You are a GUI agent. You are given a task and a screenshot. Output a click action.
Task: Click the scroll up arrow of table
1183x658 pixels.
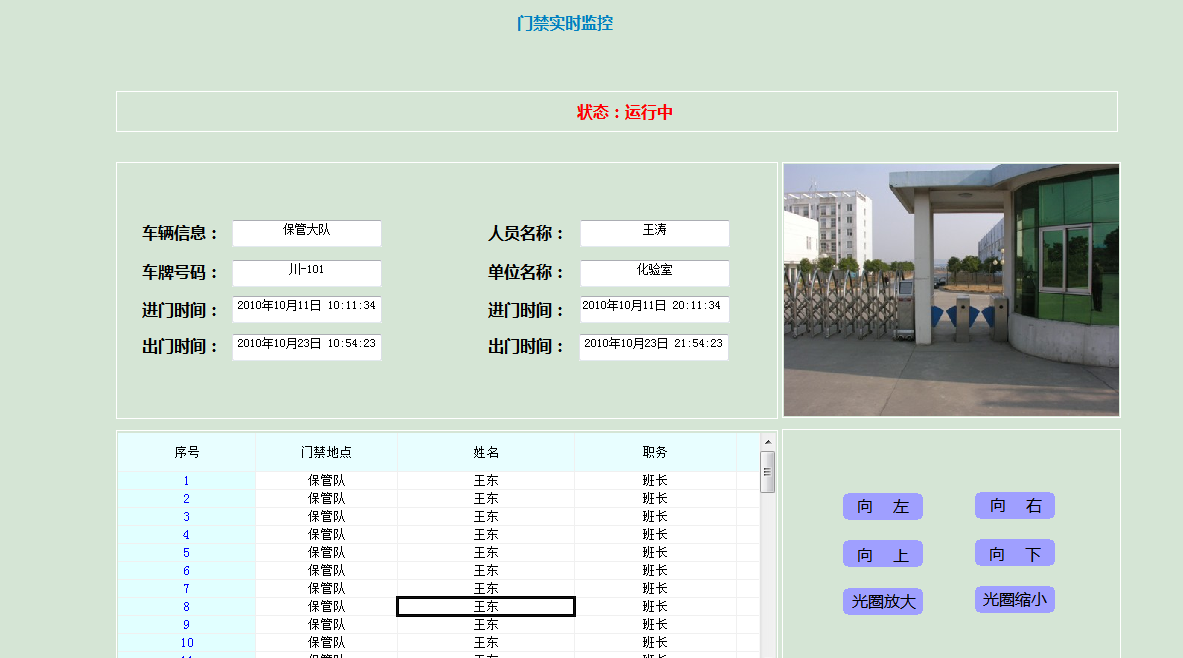[x=768, y=442]
